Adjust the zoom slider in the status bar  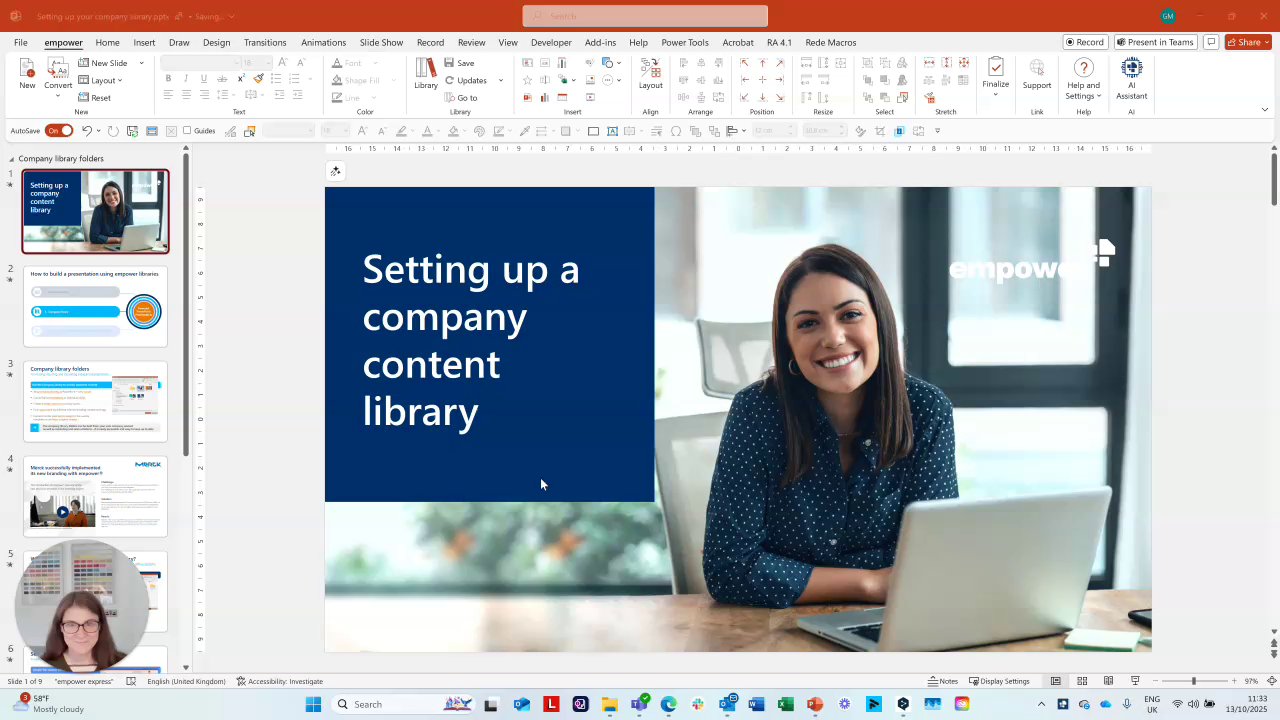pos(1193,681)
